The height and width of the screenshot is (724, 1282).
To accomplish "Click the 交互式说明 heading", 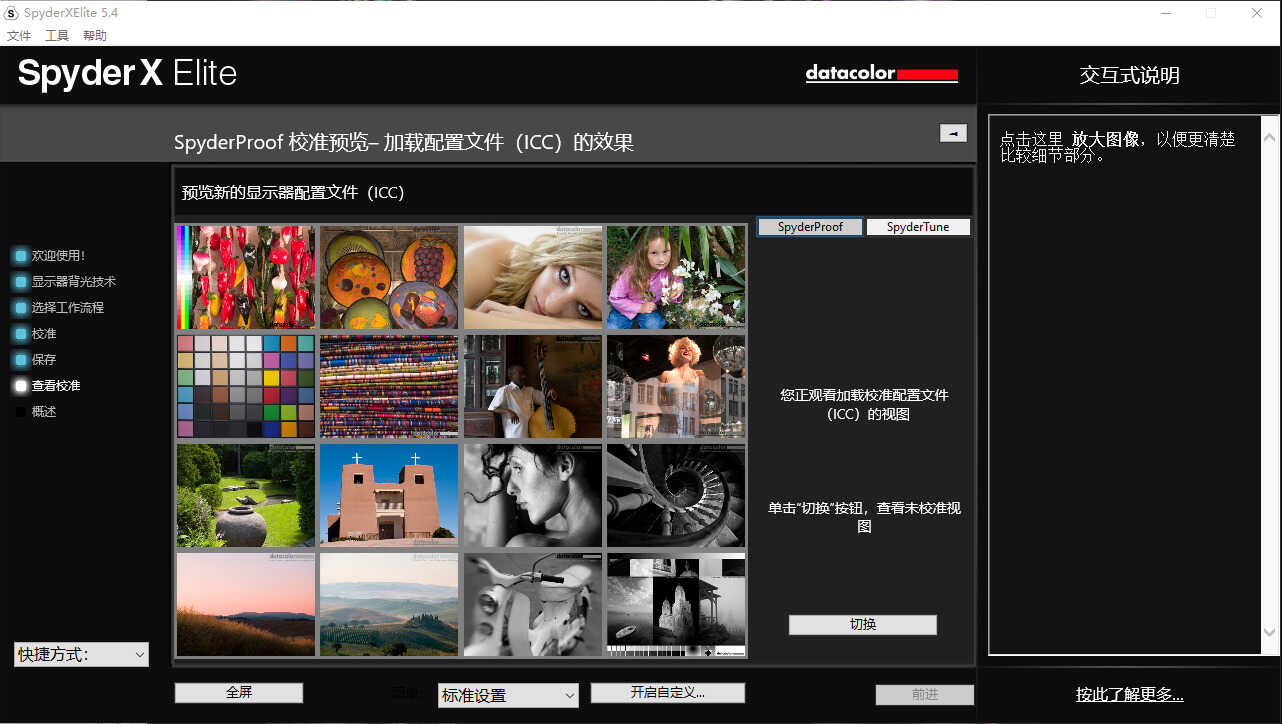I will pyautogui.click(x=1130, y=76).
